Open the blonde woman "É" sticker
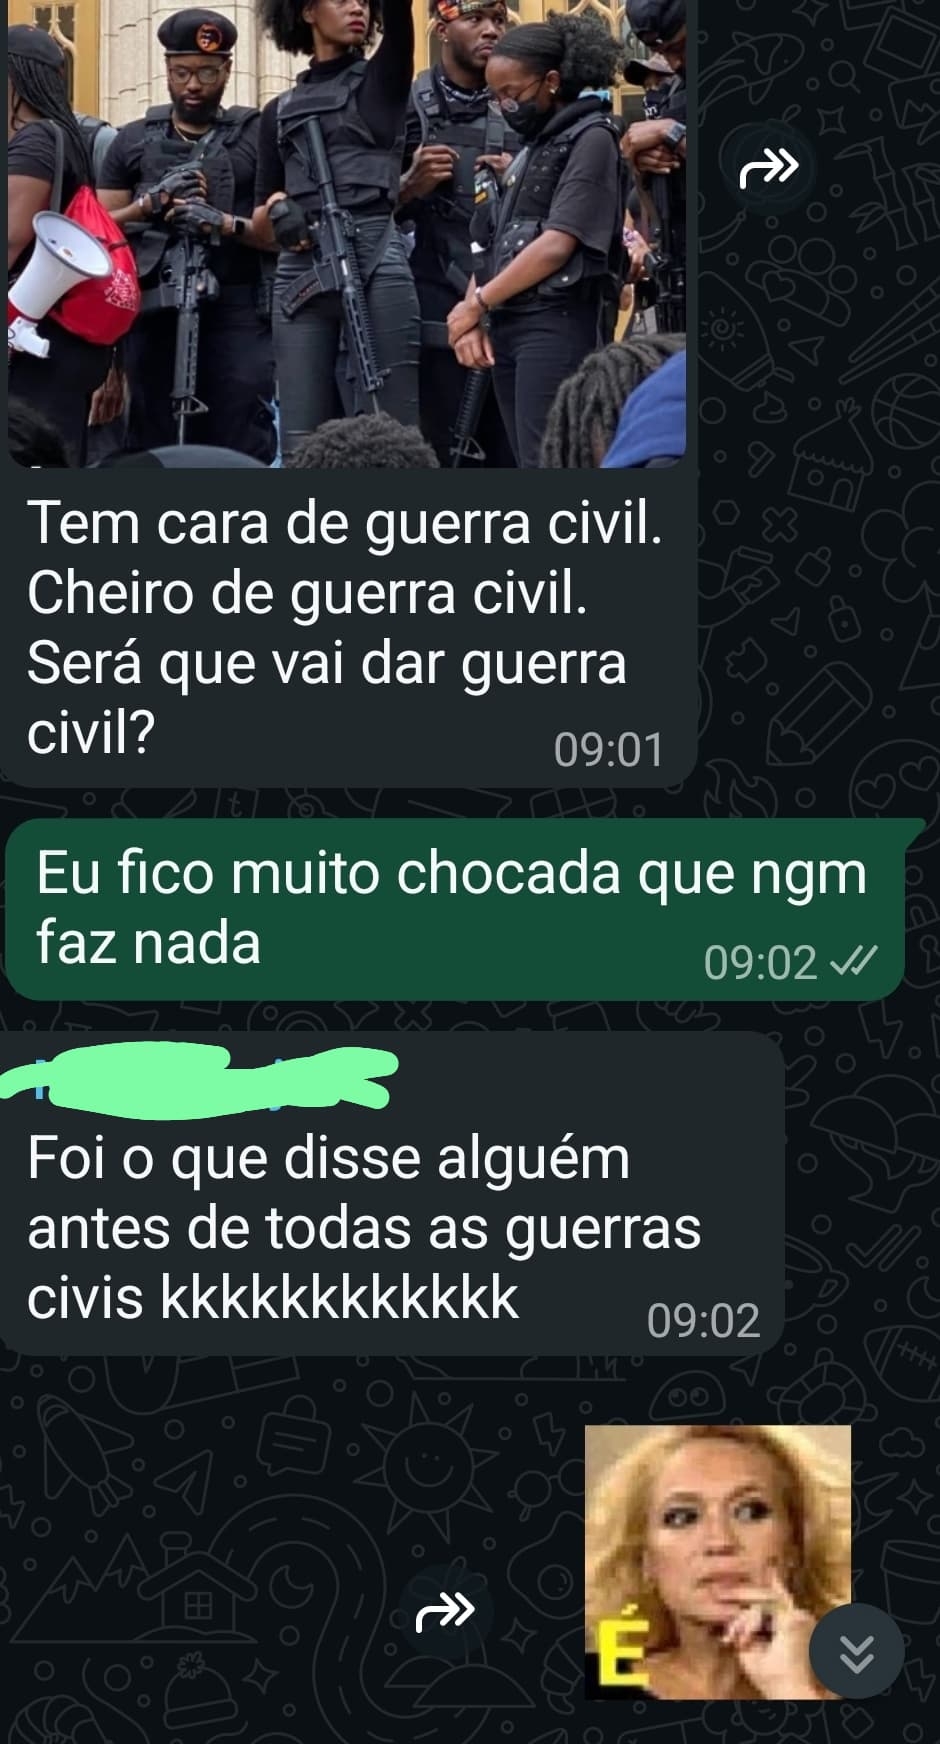This screenshot has width=940, height=1744. (x=717, y=1562)
